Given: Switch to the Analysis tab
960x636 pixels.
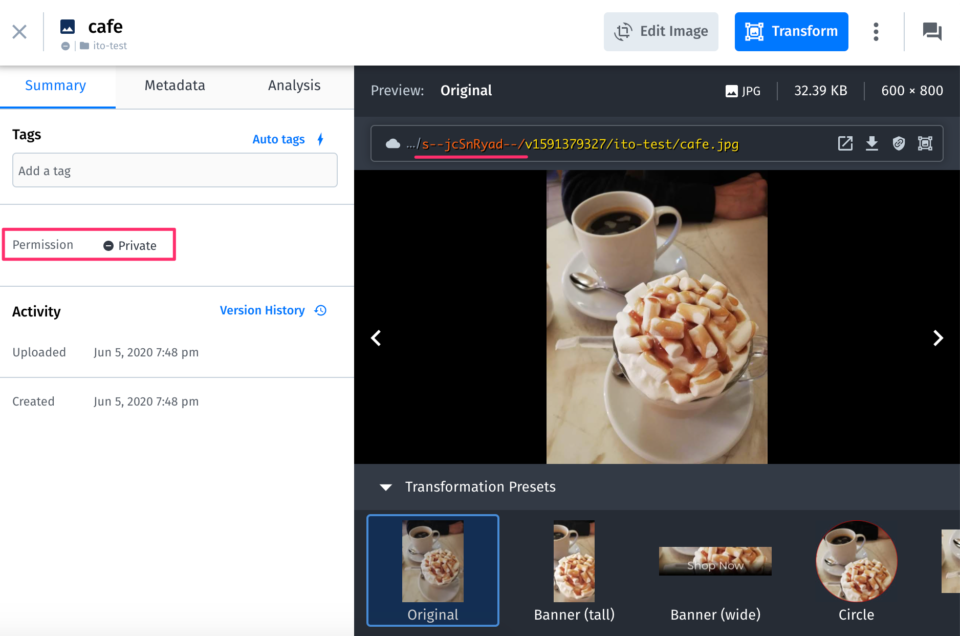Looking at the screenshot, I should click(293, 85).
